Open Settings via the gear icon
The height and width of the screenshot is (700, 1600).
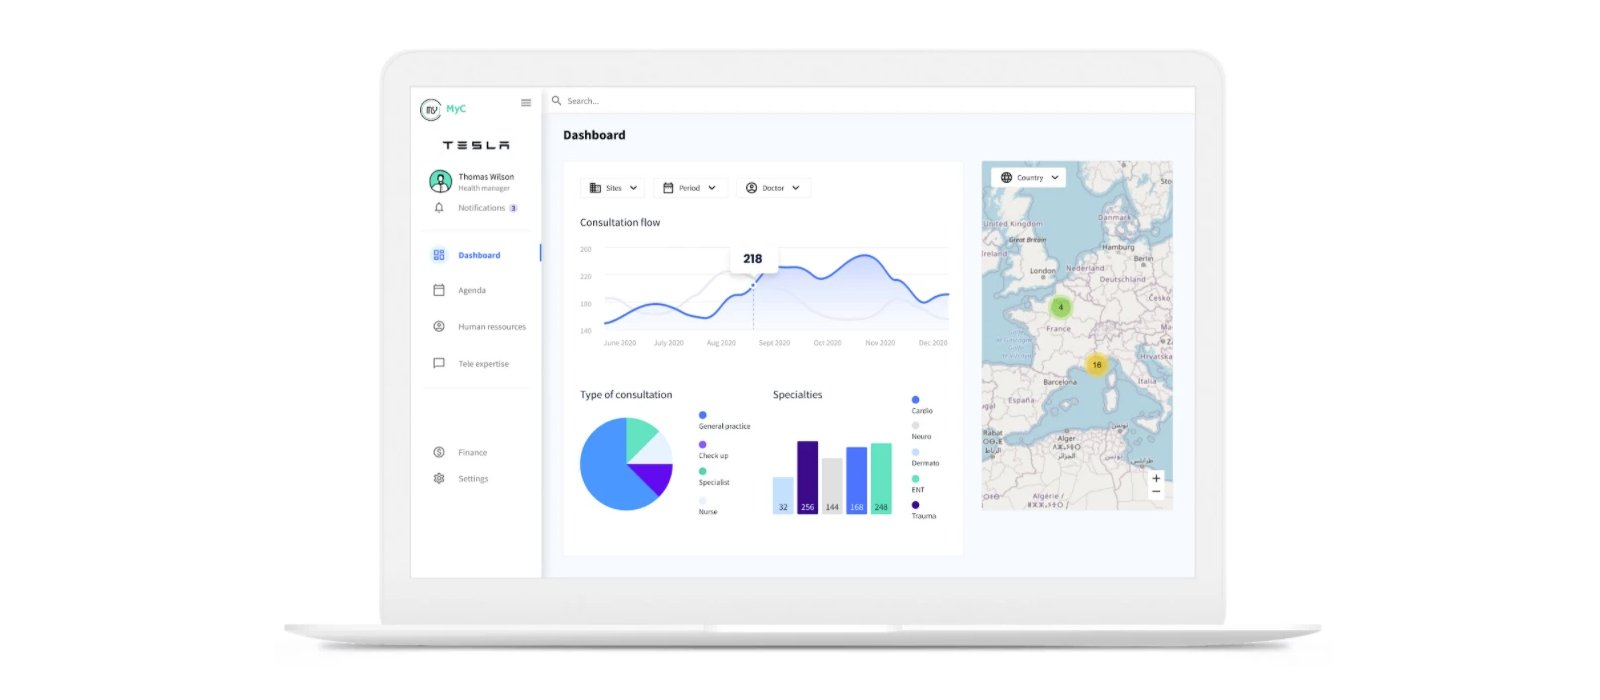439,479
